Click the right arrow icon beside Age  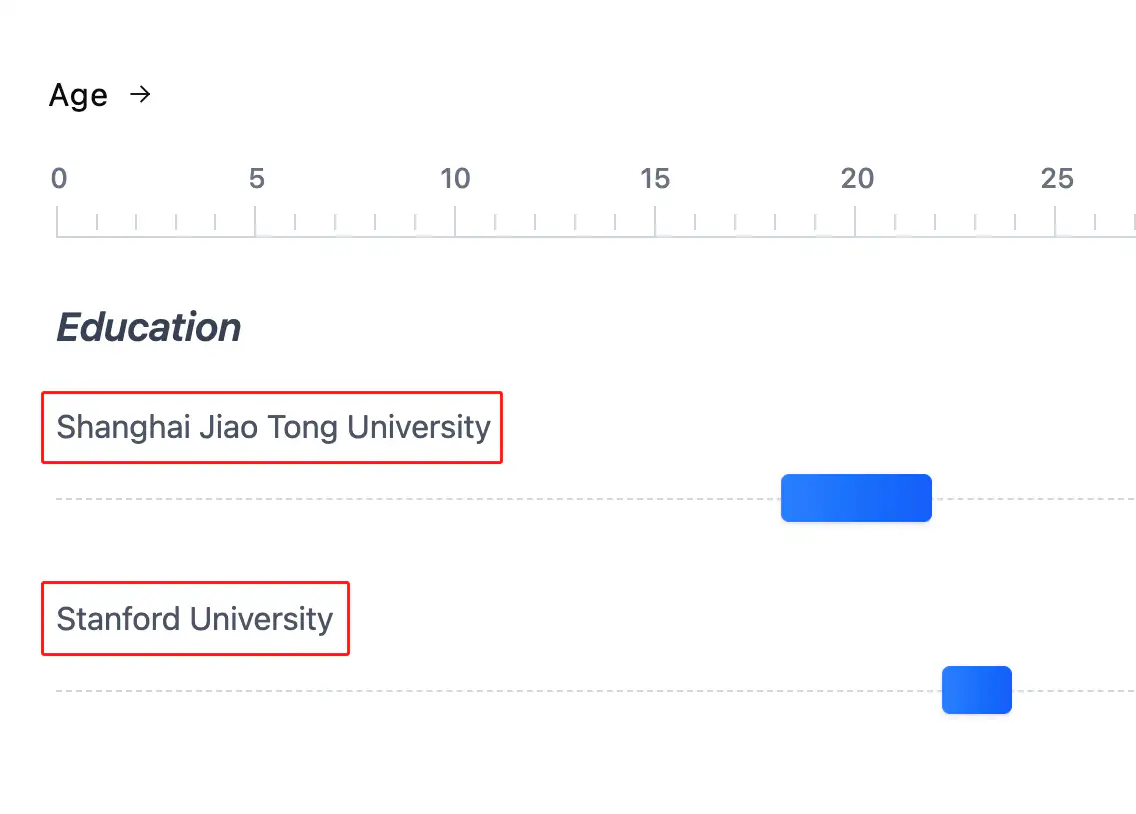click(x=141, y=95)
